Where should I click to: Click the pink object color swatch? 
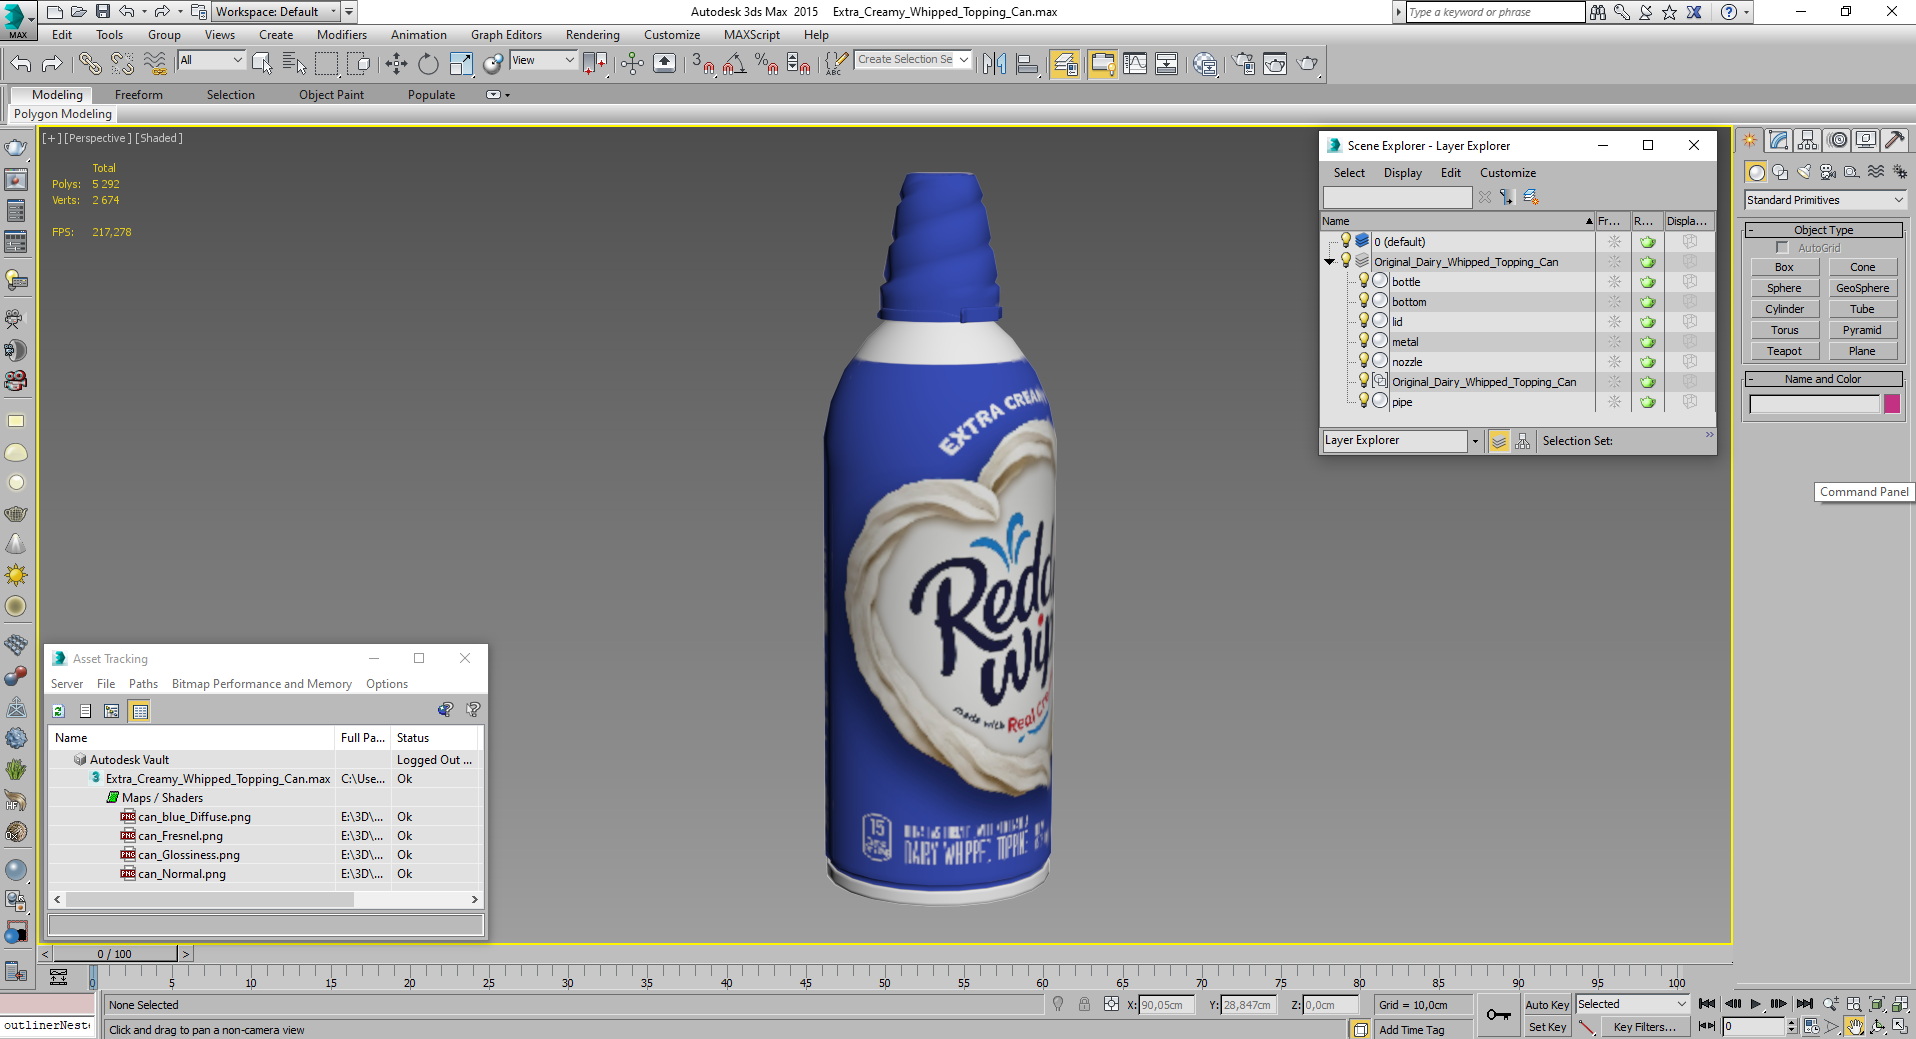(x=1892, y=404)
